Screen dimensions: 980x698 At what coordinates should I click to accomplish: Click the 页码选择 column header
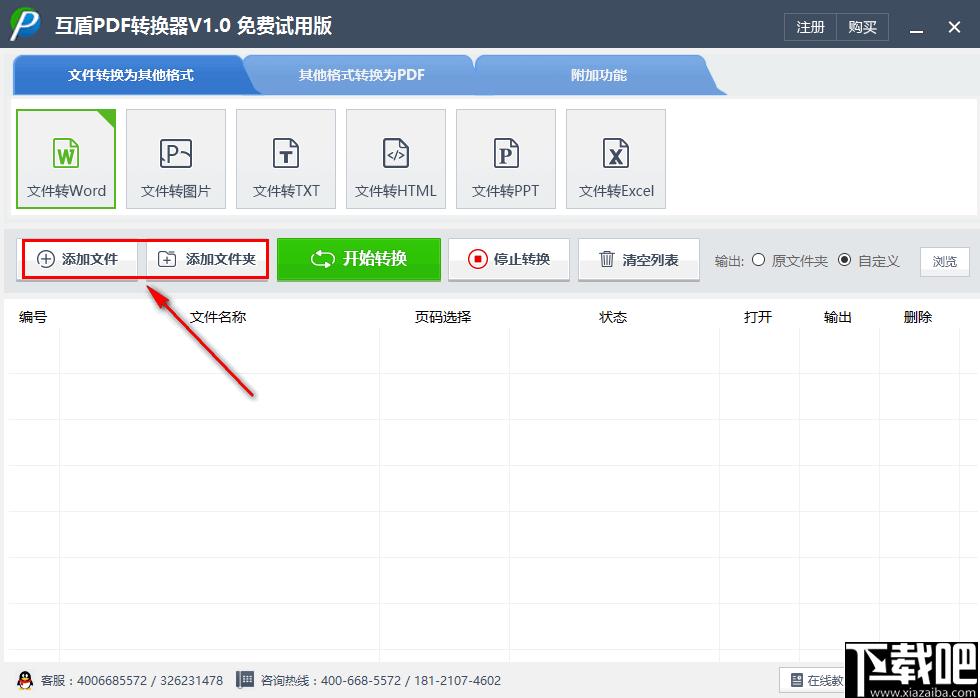pos(443,317)
